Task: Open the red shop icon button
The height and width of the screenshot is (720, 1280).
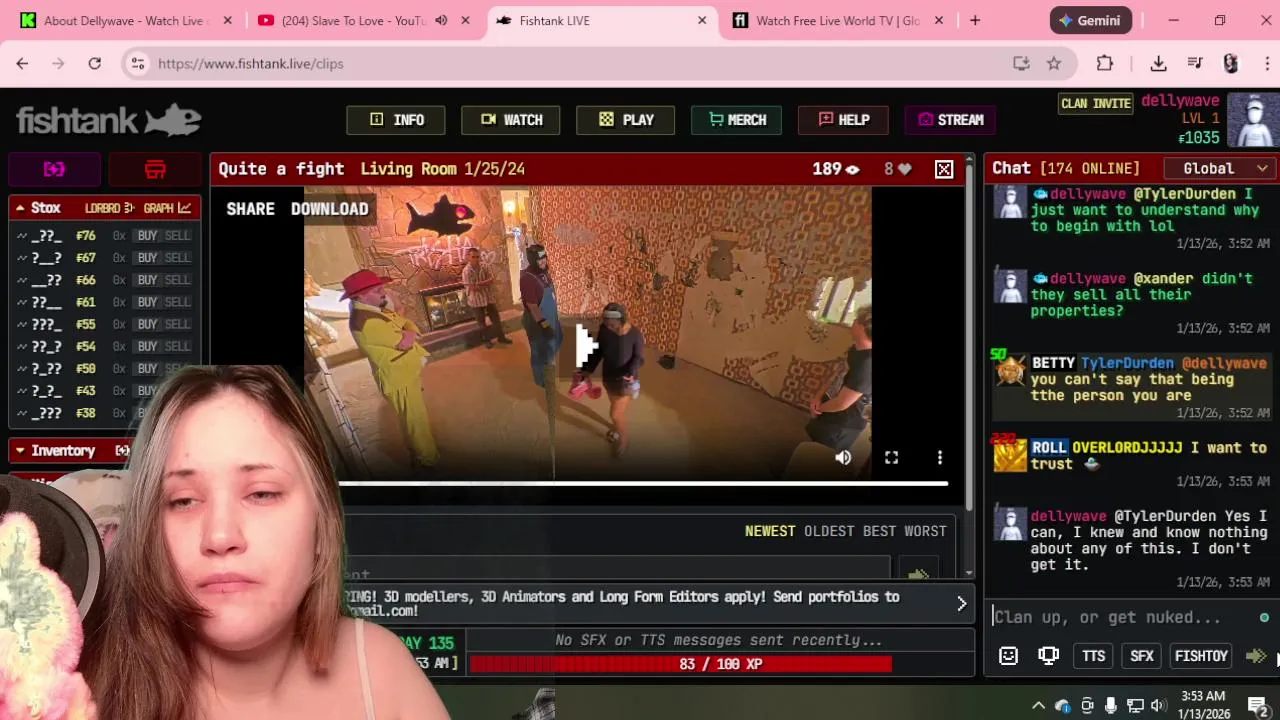Action: coord(155,169)
